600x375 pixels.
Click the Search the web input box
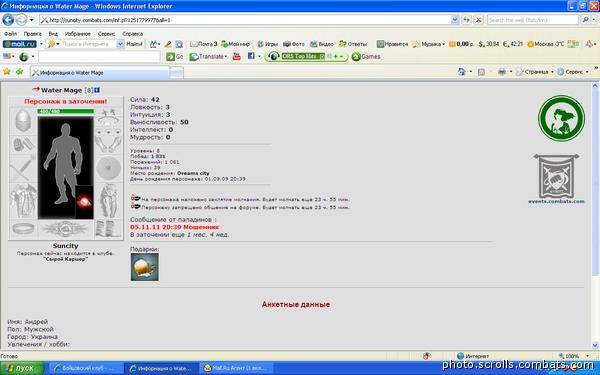[533, 20]
